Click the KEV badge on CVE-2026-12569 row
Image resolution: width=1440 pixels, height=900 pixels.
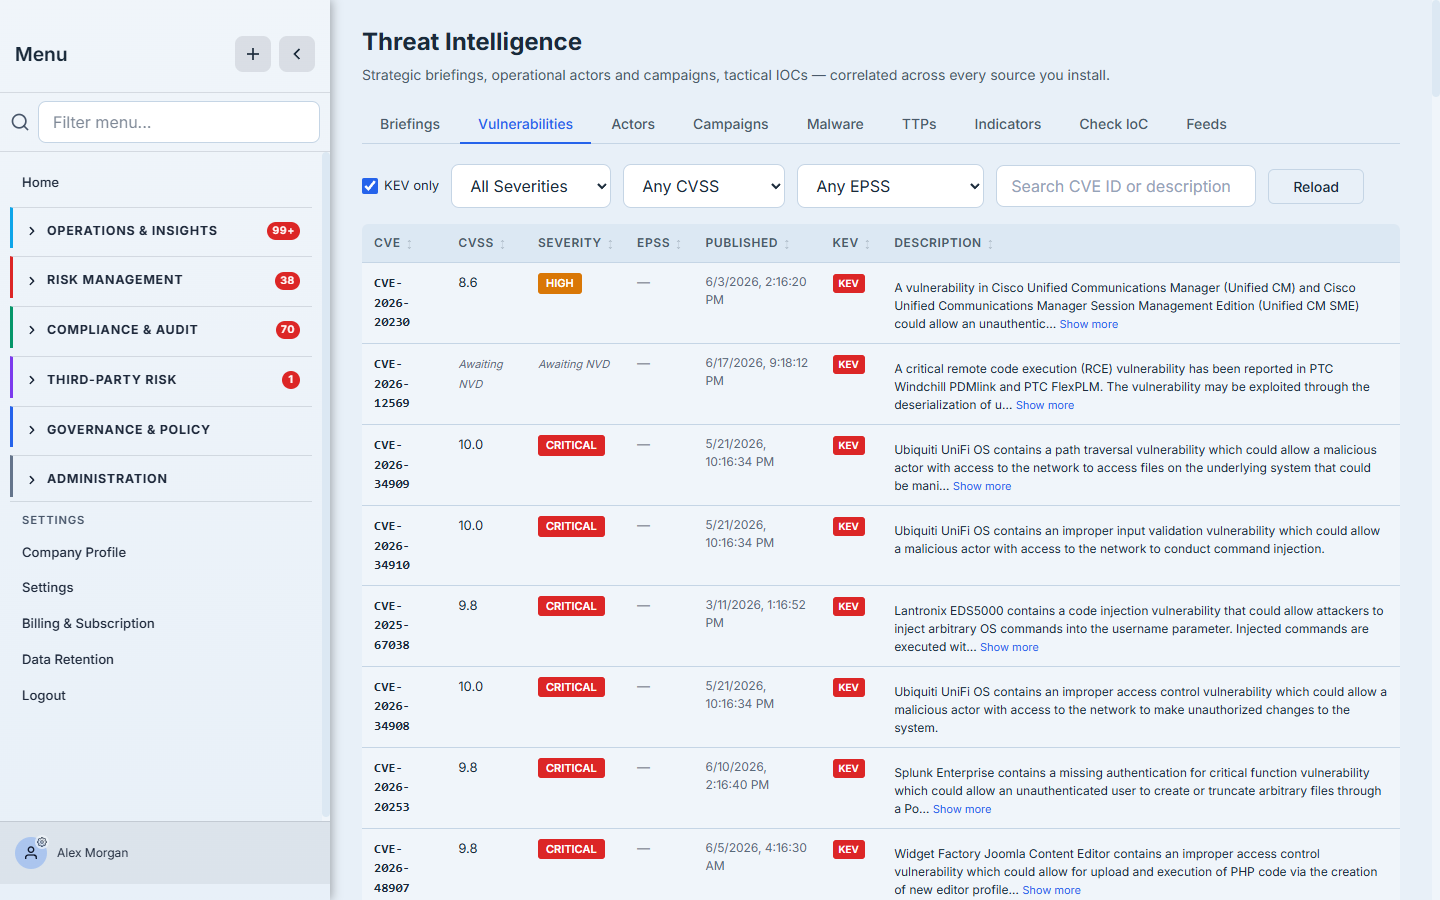click(849, 365)
